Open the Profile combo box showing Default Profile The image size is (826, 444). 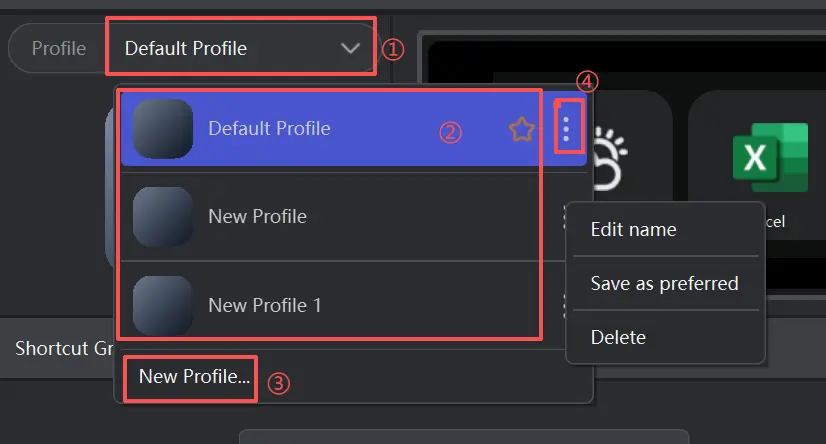(241, 48)
